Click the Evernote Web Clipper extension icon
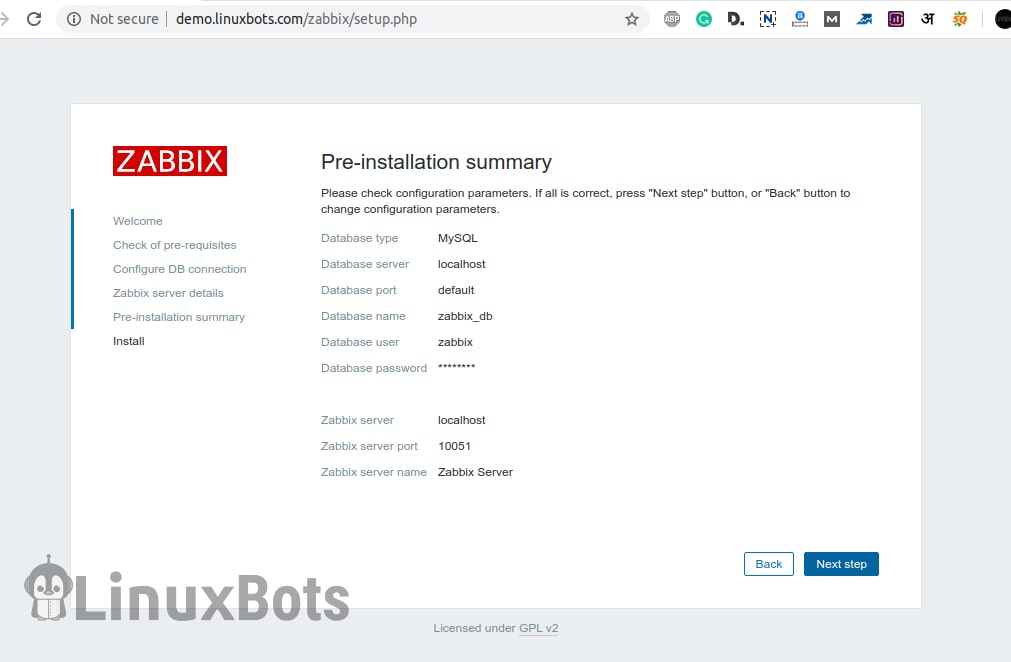This screenshot has width=1011, height=662. [x=768, y=18]
